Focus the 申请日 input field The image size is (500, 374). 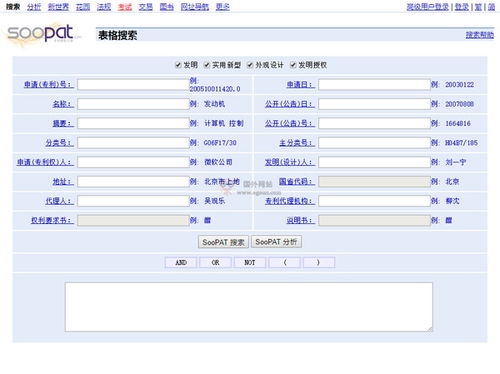pos(374,84)
